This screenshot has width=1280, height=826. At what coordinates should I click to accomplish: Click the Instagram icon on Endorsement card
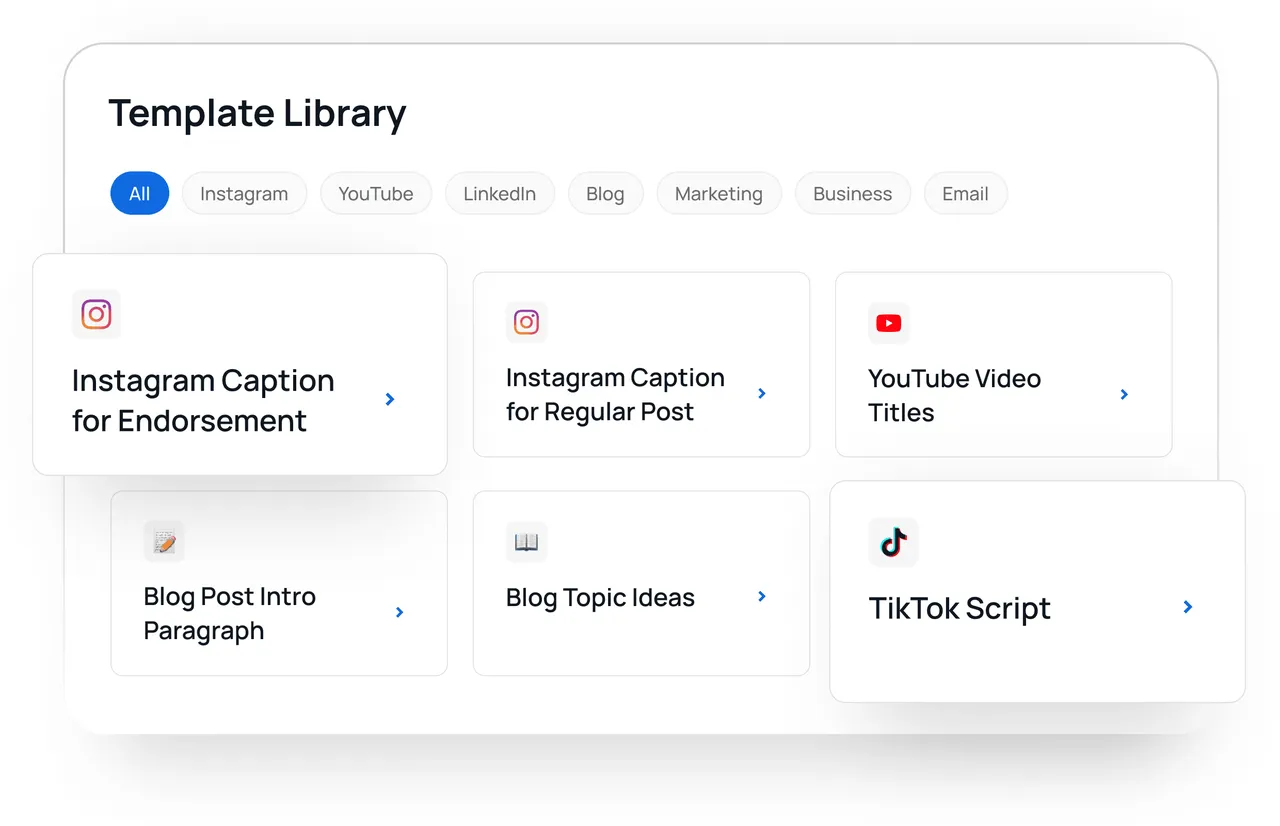click(96, 314)
